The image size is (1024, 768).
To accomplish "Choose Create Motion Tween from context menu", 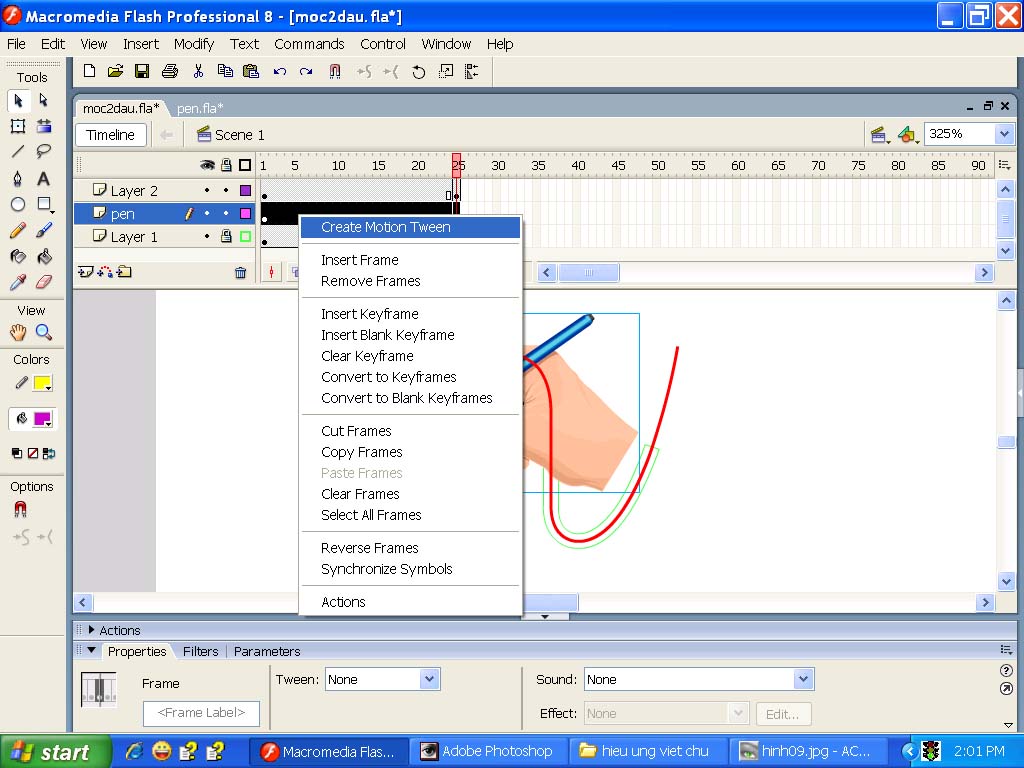I will click(x=410, y=227).
